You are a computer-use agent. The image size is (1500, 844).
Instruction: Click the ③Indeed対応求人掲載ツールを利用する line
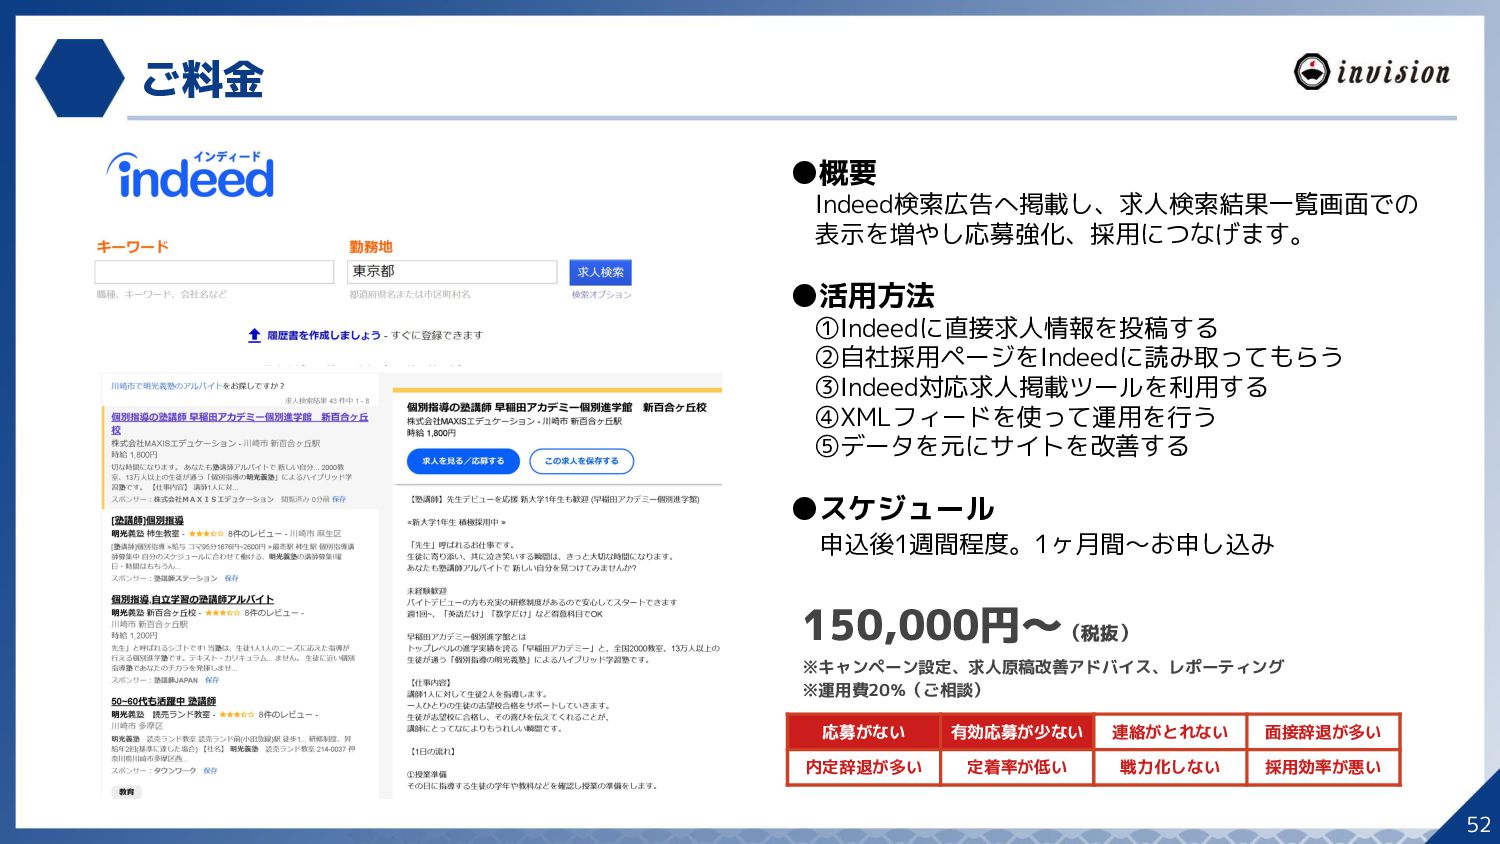1041,387
